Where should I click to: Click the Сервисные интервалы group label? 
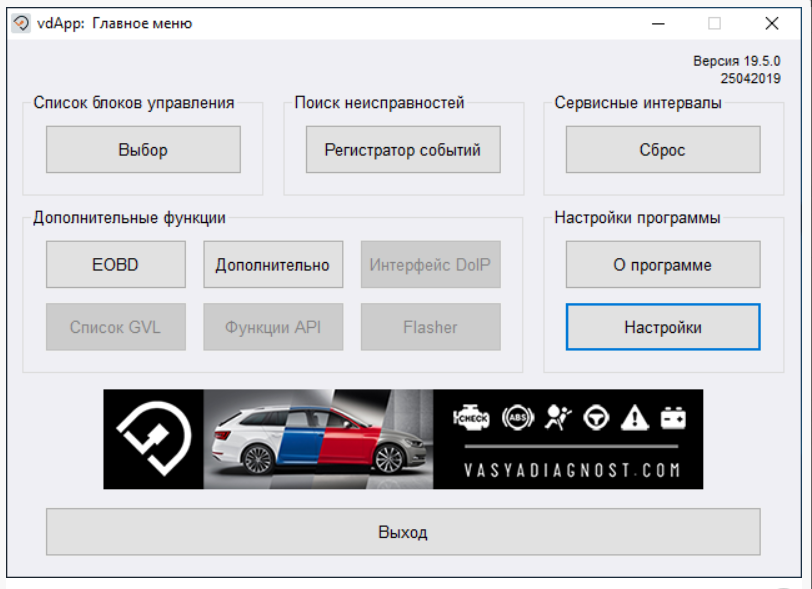(x=638, y=103)
